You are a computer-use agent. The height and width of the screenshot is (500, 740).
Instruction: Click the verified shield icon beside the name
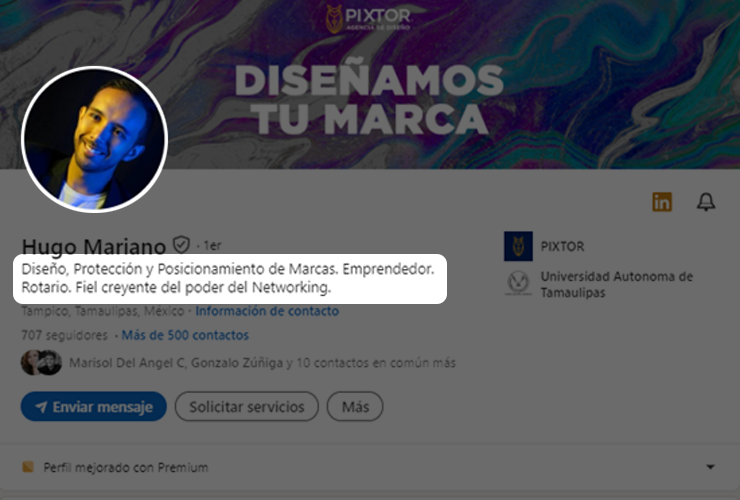(x=181, y=245)
